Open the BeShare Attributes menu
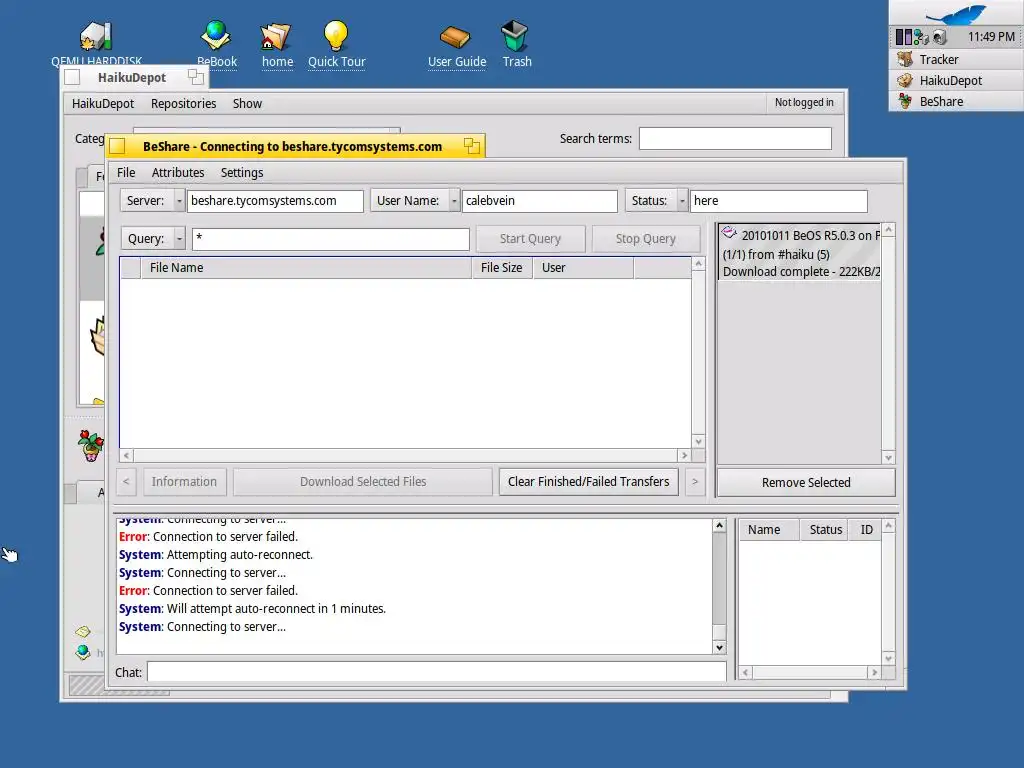Screen dimensions: 1024x768 (x=178, y=172)
